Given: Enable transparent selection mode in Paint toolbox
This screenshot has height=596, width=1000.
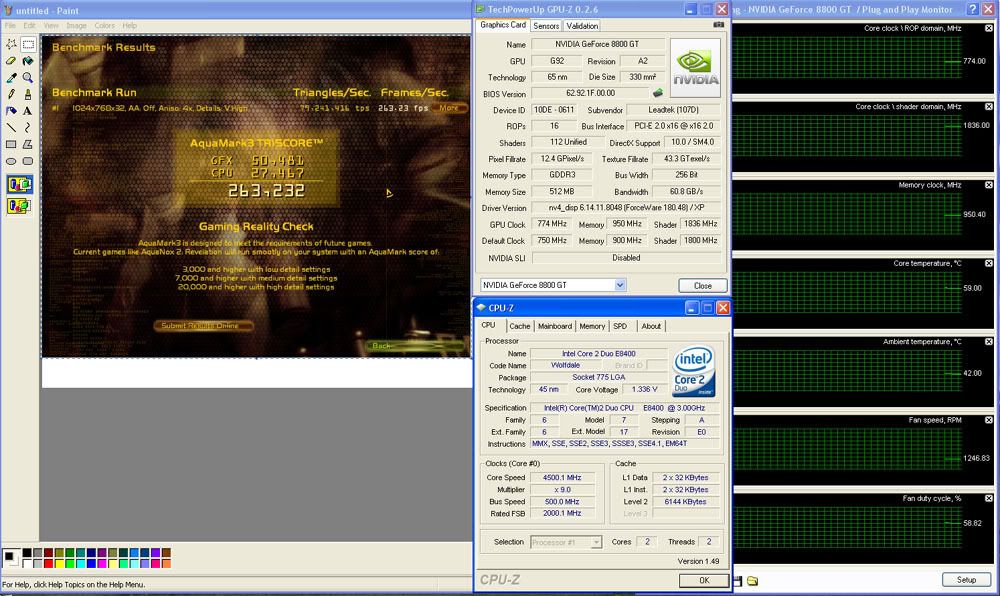Looking at the screenshot, I should coord(20,205).
